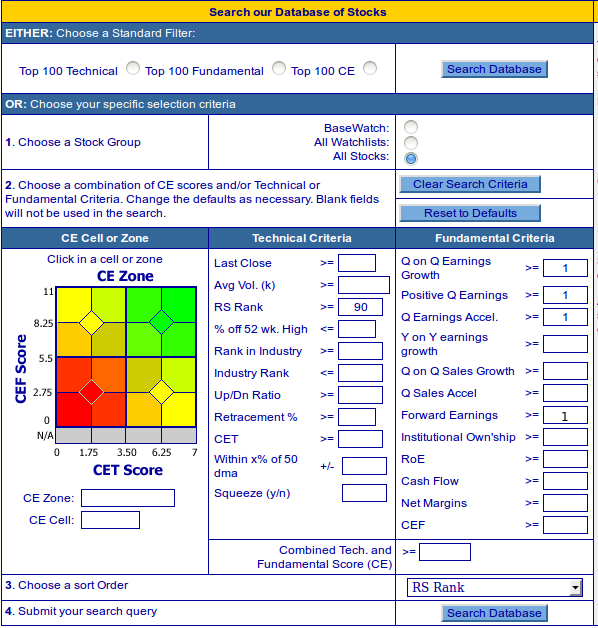Click the Squeeze (y/n) input field
598x628 pixels.
click(364, 493)
